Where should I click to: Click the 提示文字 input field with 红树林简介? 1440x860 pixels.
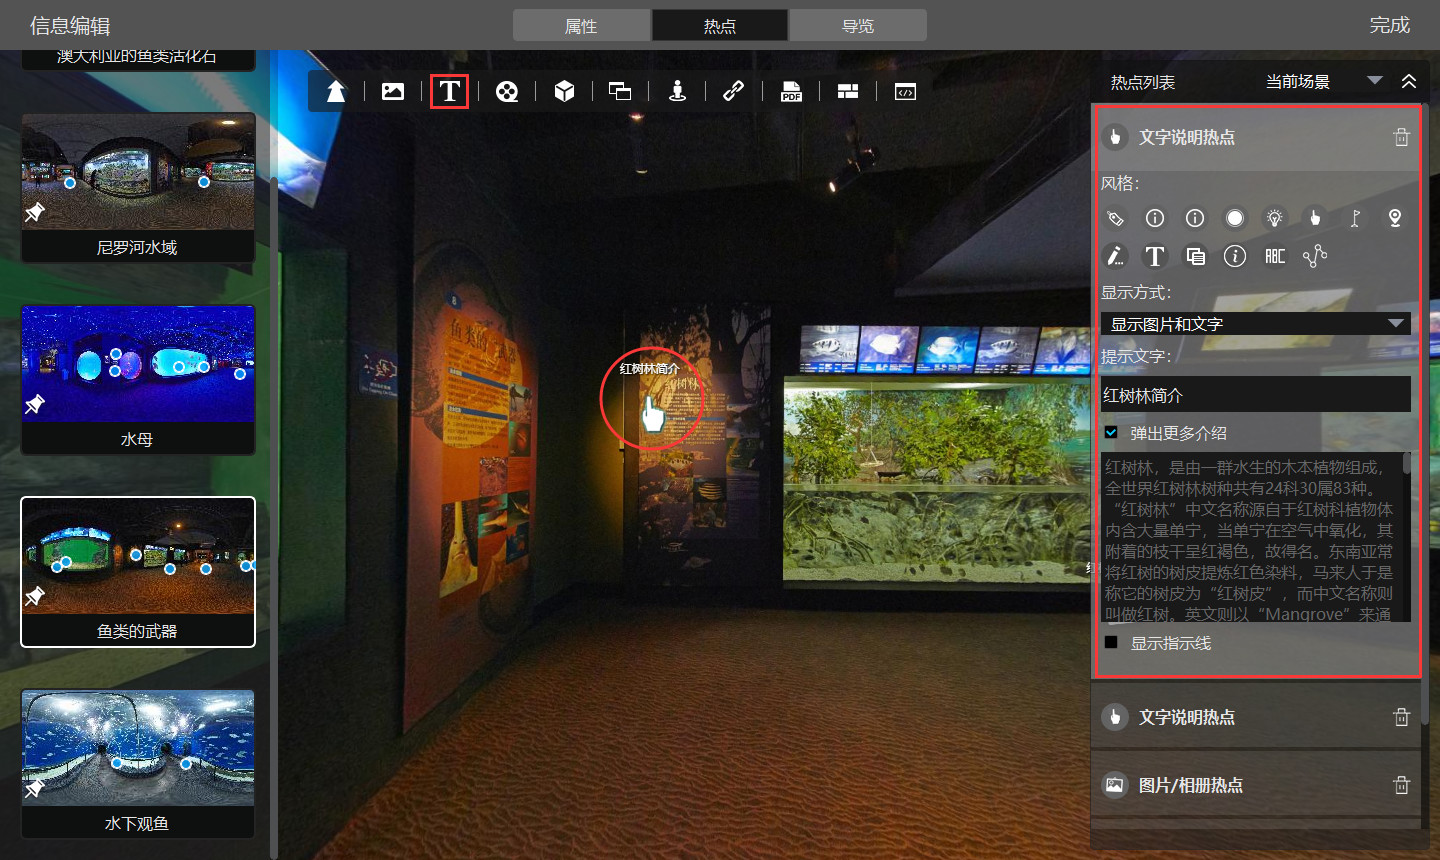[x=1255, y=395]
